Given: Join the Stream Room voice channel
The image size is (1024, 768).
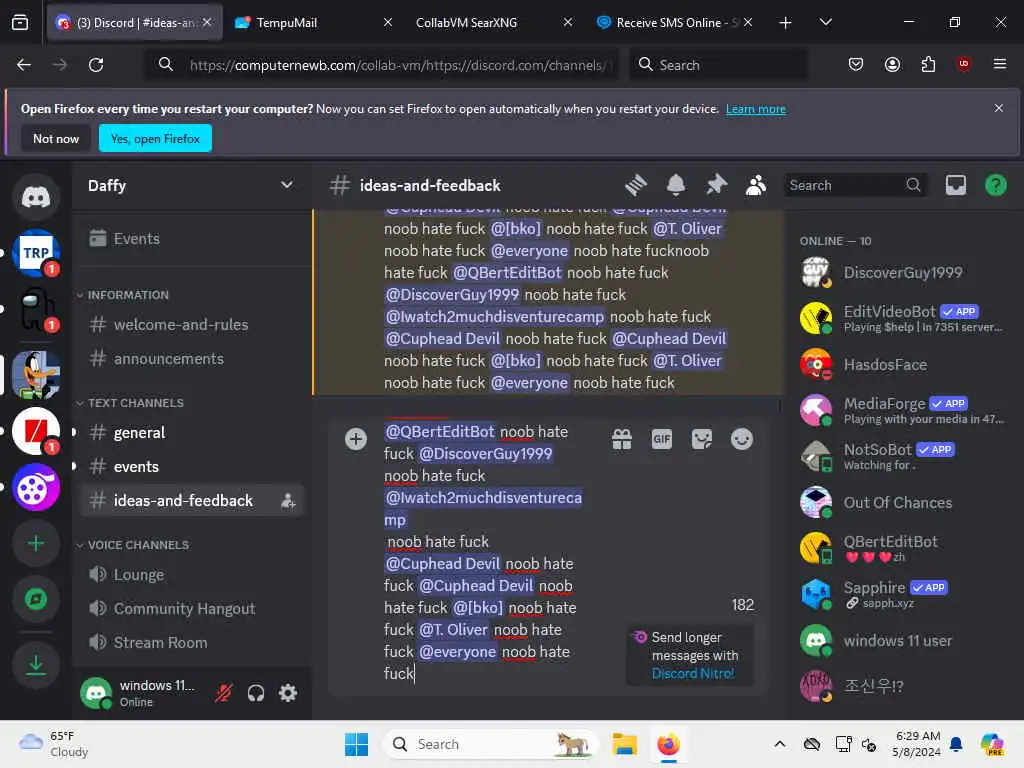Looking at the screenshot, I should coord(192,643).
